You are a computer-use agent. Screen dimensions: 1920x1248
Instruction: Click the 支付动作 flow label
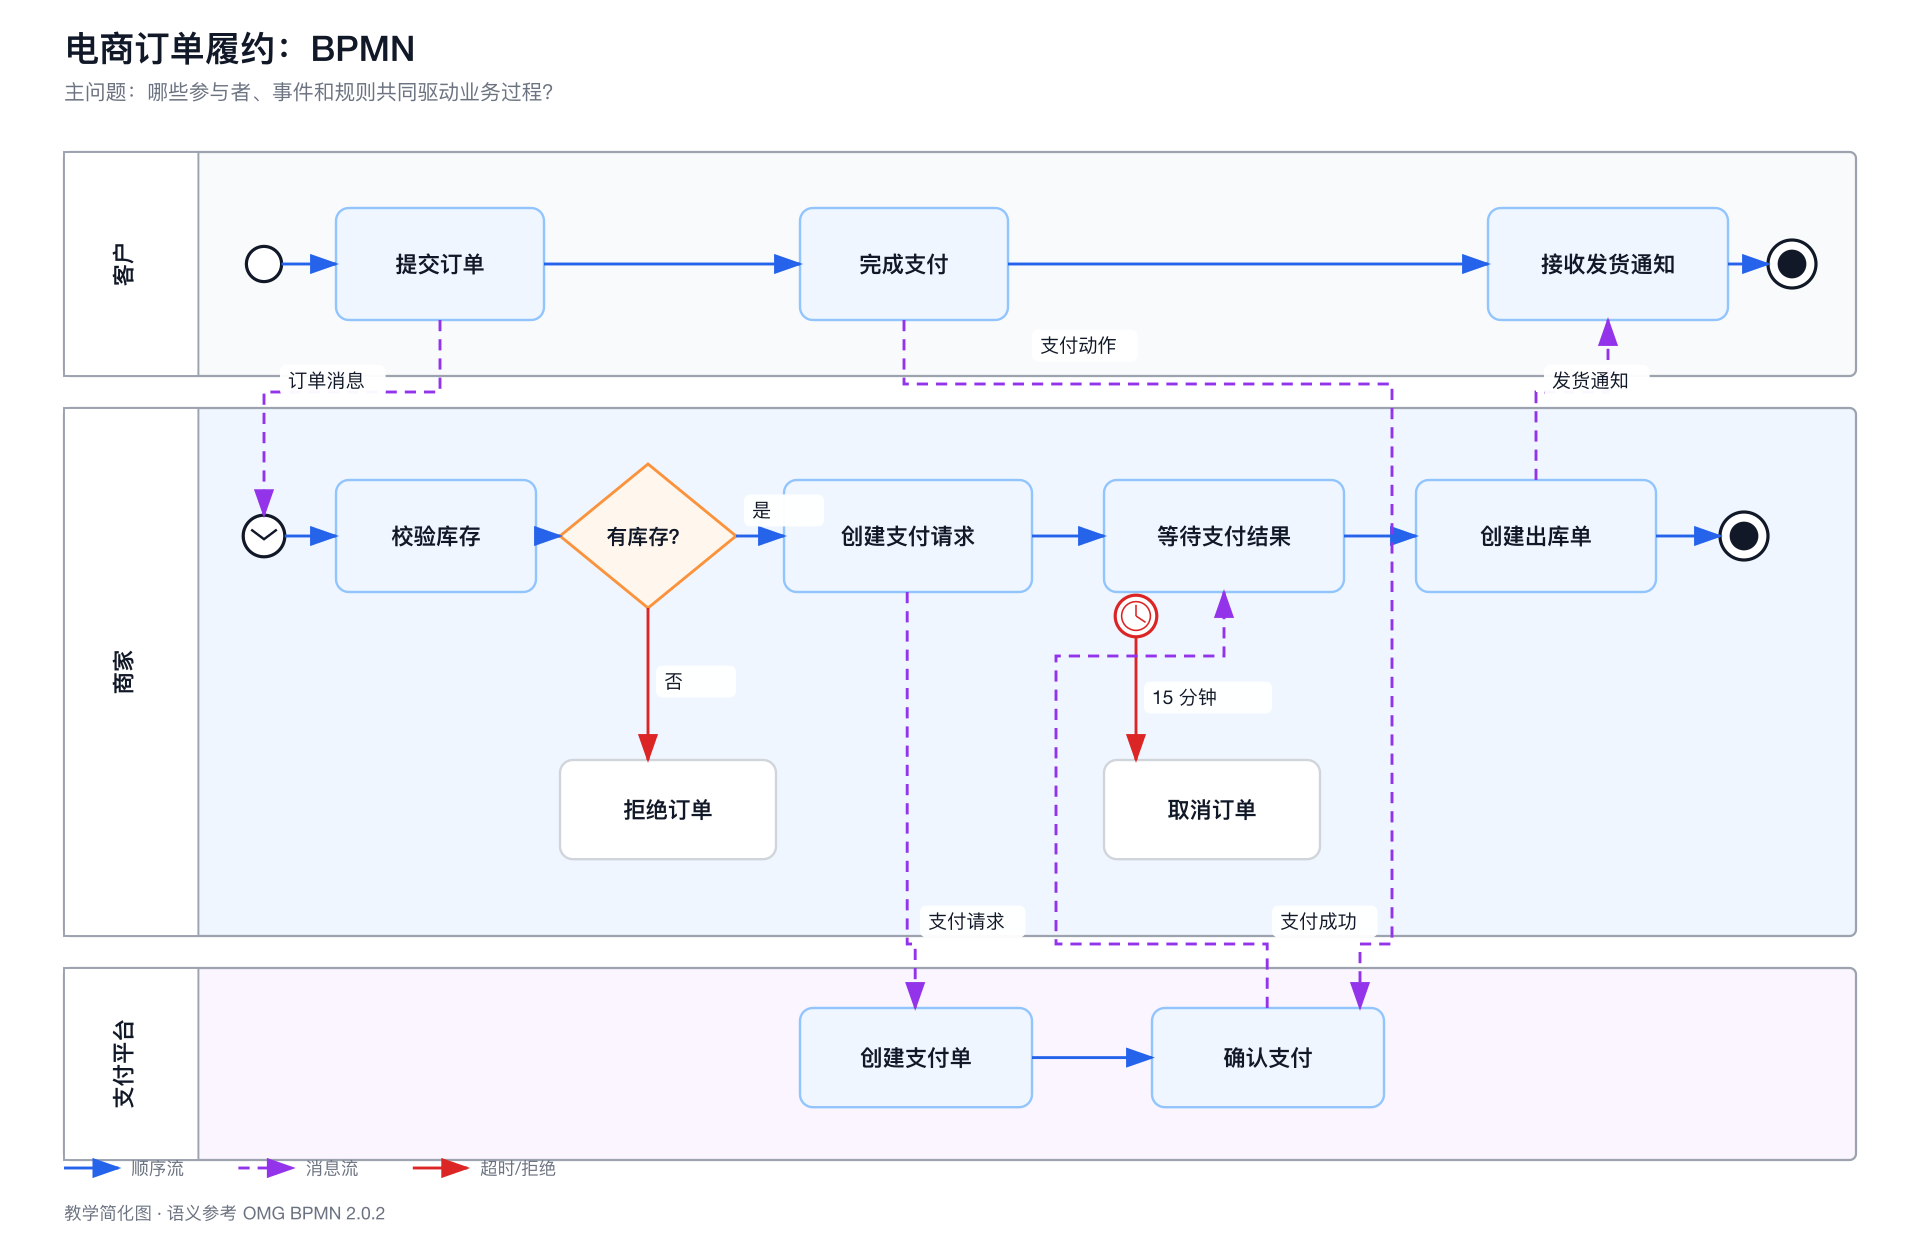click(1078, 345)
